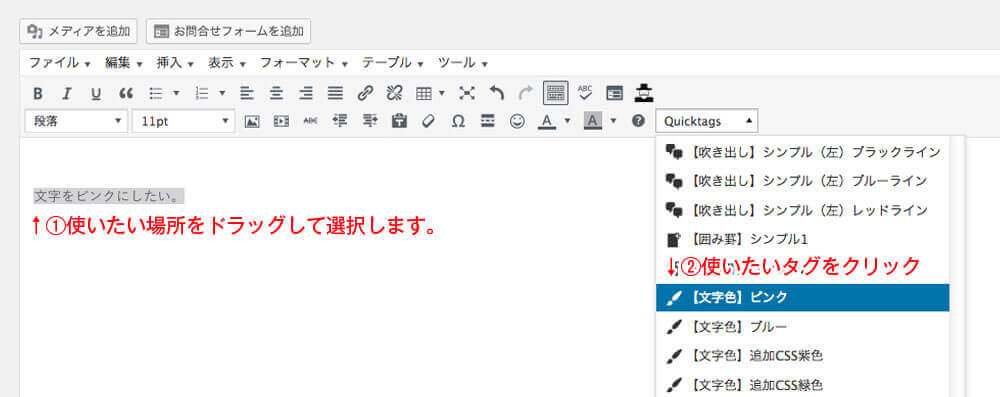Select 【吹き出し】シンプル（左）ブラックライン tag
1000x397 pixels.
tap(802, 151)
